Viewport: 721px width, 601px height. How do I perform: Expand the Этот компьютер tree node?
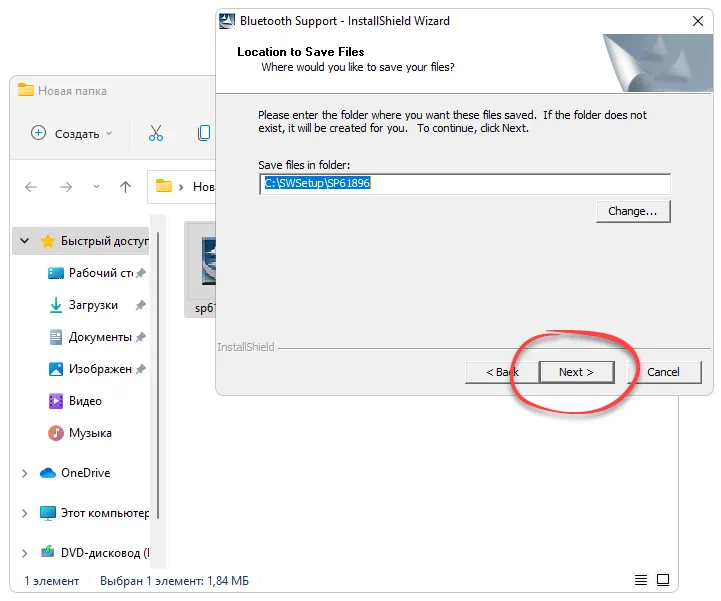click(x=25, y=513)
